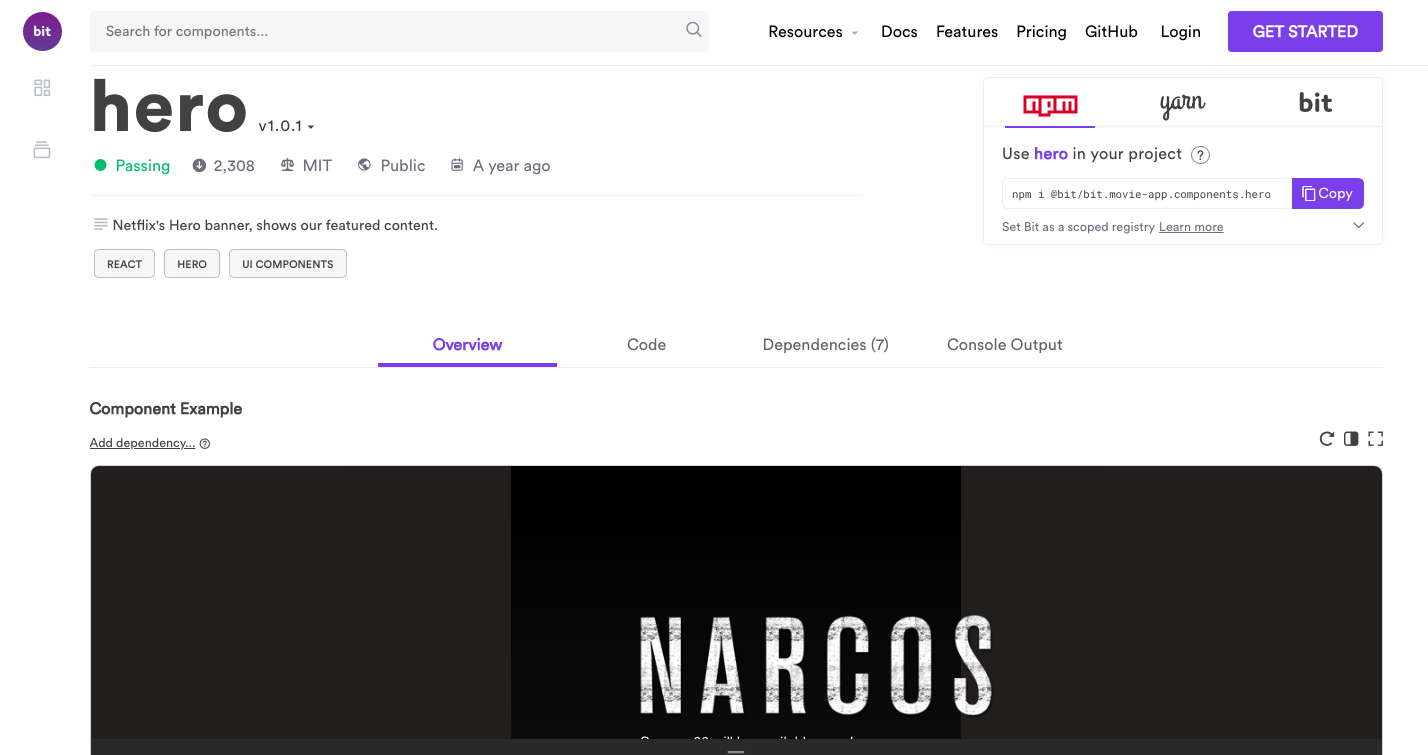The height and width of the screenshot is (755, 1428).
Task: Go to Docs page
Action: pyautogui.click(x=899, y=31)
